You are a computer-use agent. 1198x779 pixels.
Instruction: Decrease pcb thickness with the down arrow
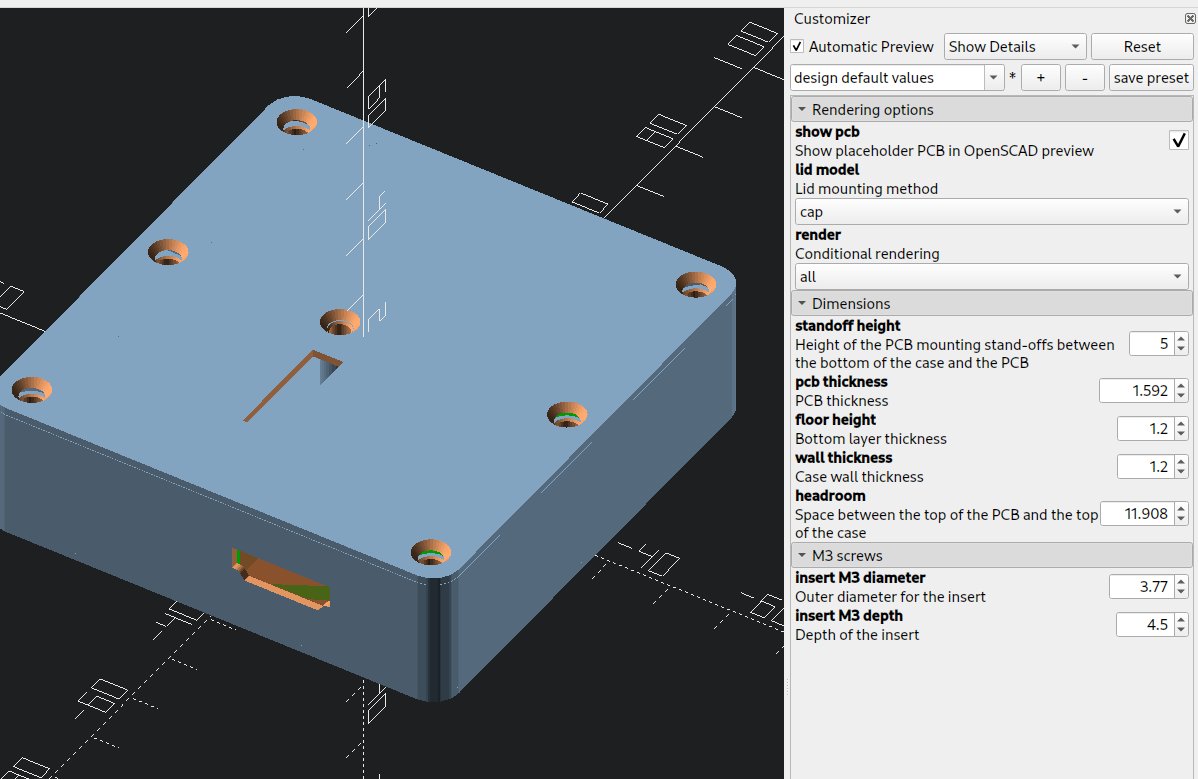pos(1181,396)
